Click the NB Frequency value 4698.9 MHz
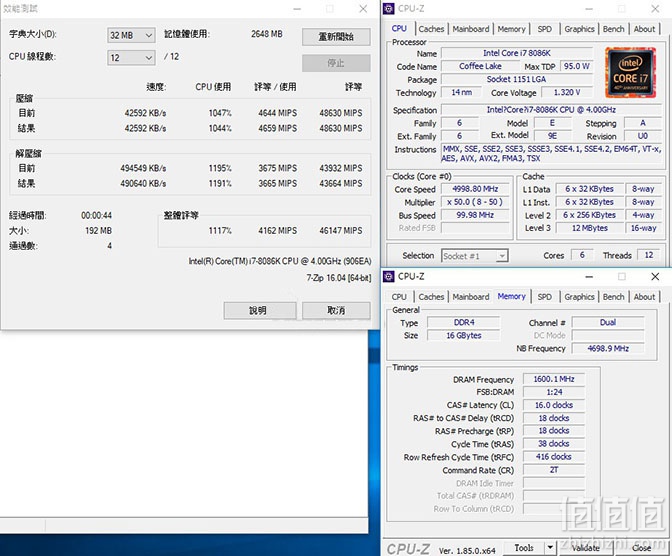672x556 pixels. coord(608,349)
